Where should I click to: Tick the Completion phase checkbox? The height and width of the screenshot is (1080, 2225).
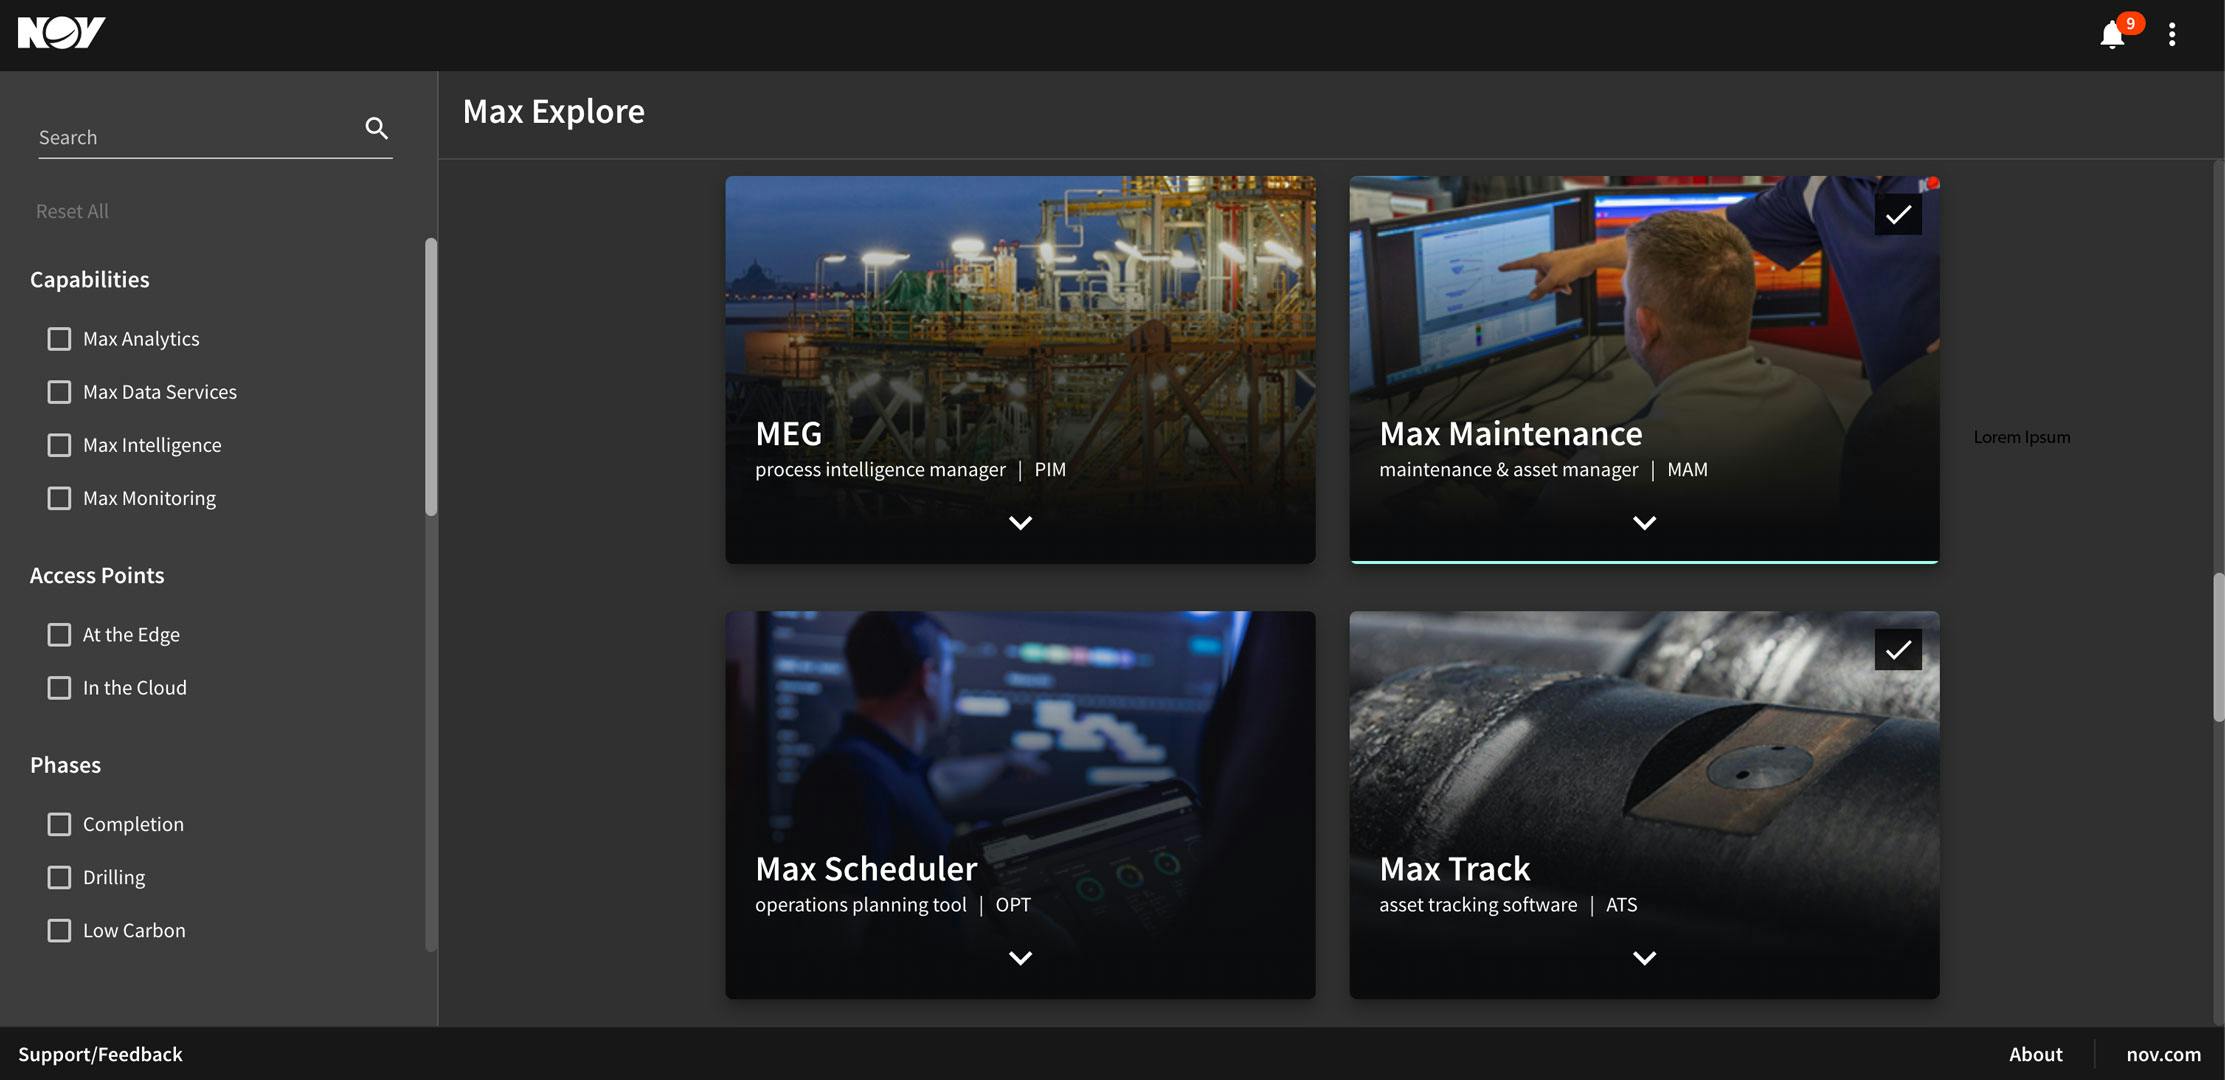click(59, 824)
